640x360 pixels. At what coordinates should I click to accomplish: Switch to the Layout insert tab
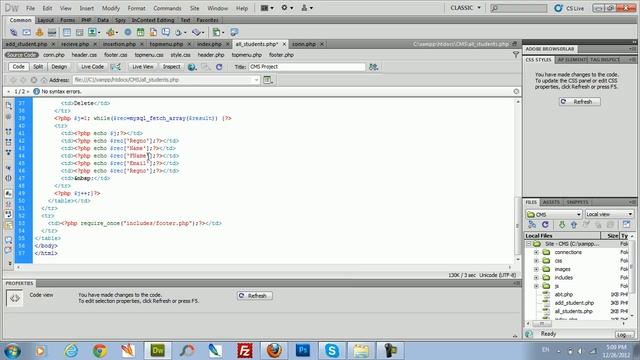click(45, 20)
